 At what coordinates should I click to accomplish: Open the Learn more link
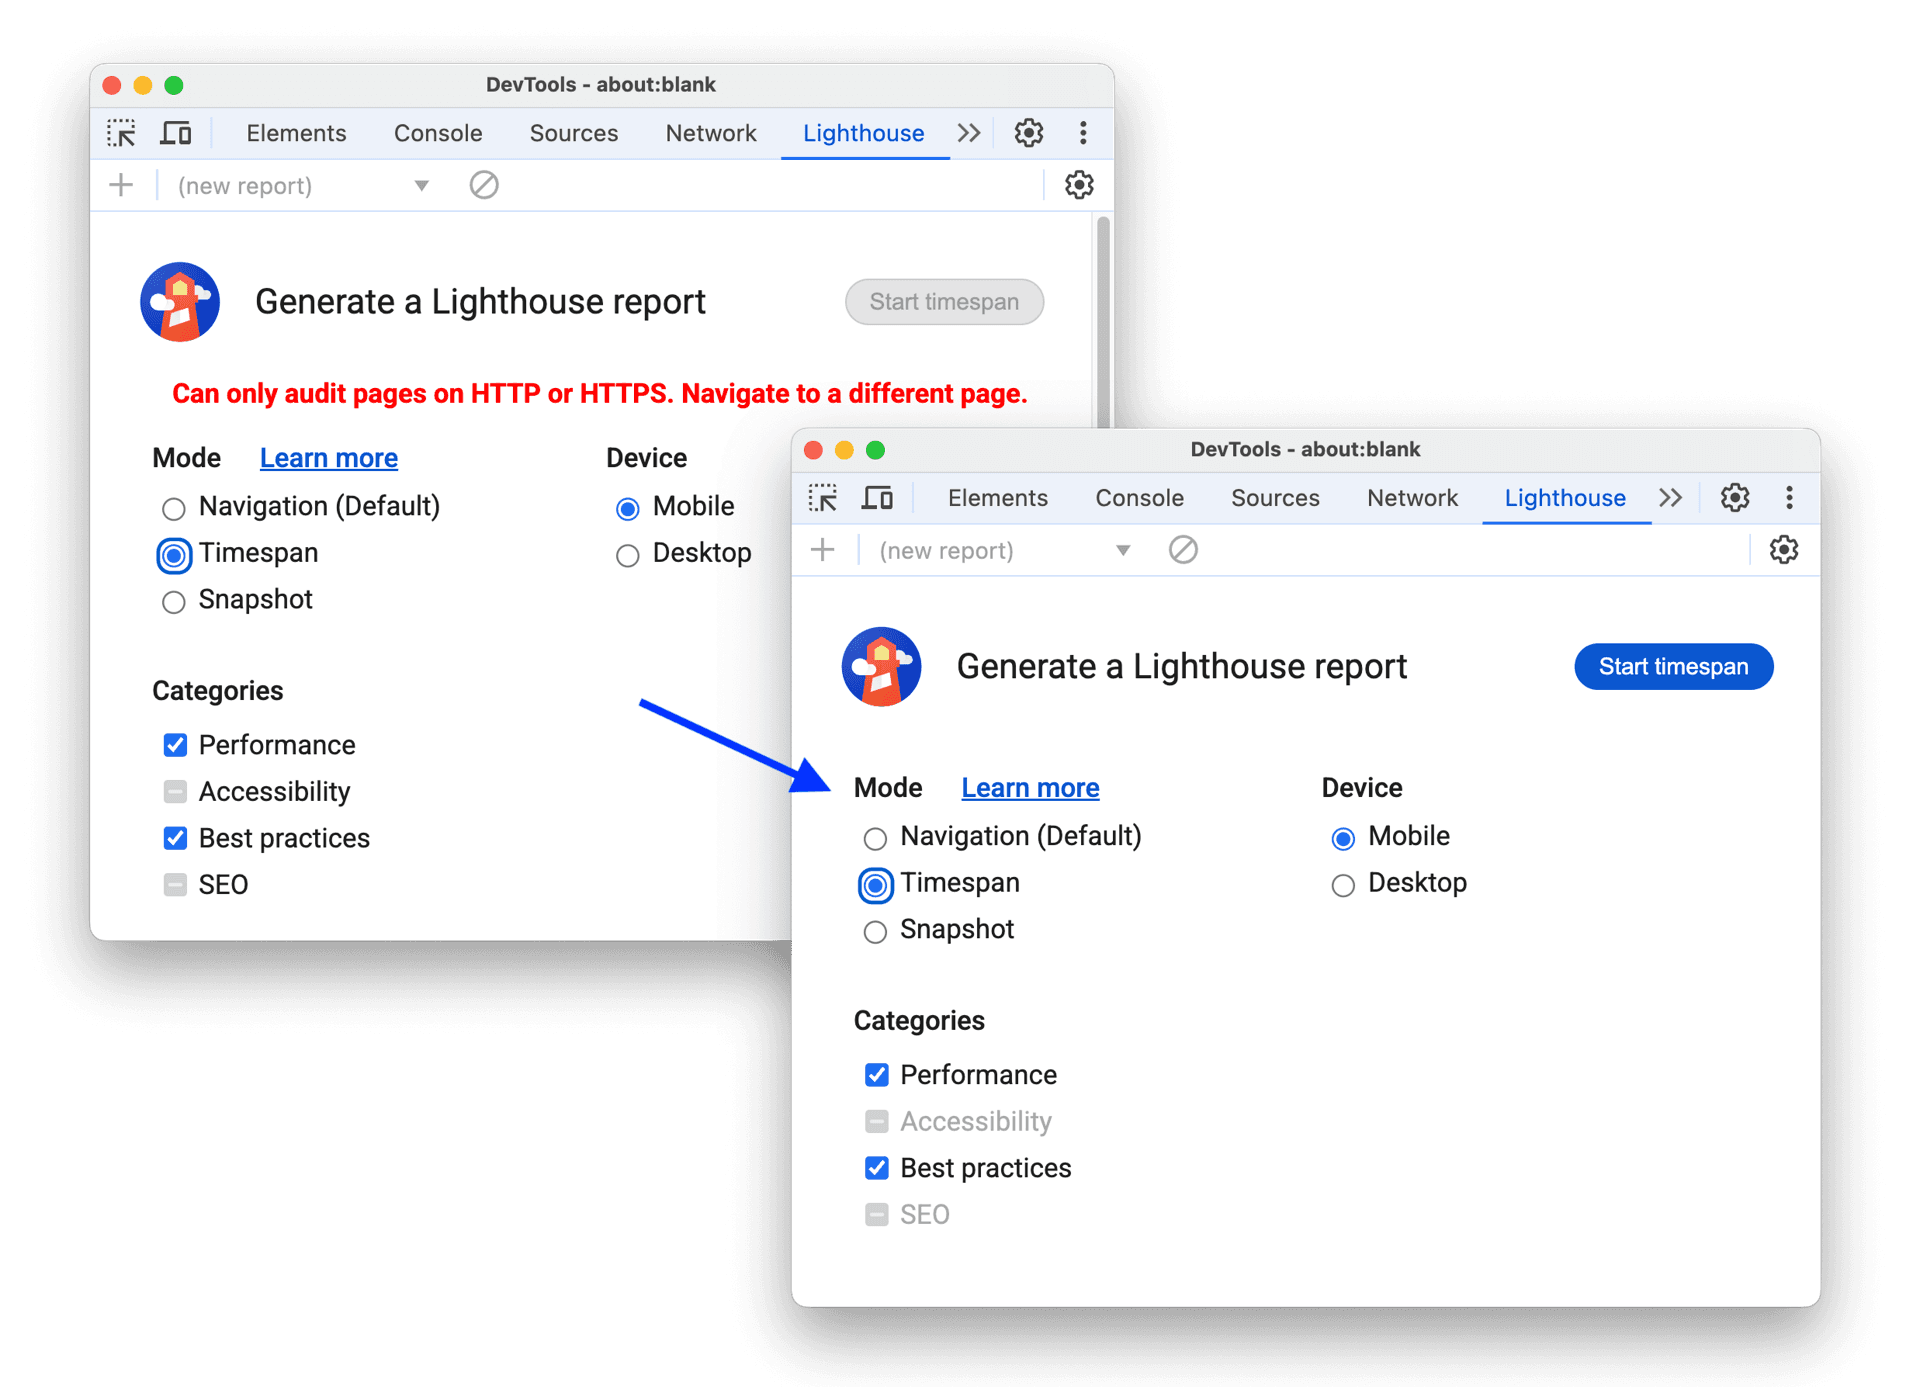click(x=1029, y=788)
